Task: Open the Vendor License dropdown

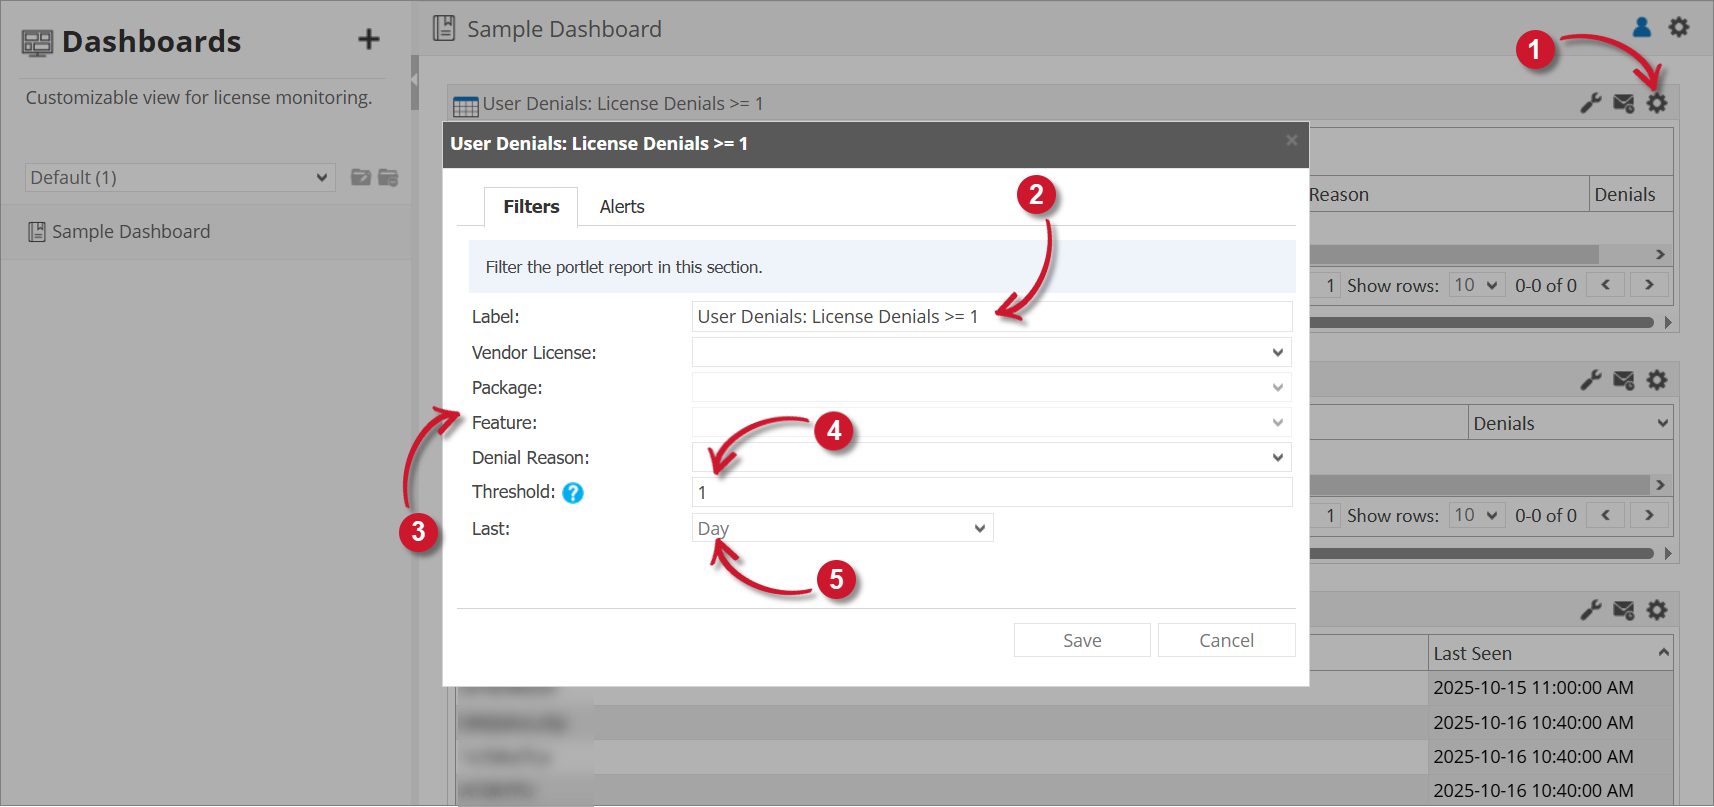Action: [x=992, y=352]
